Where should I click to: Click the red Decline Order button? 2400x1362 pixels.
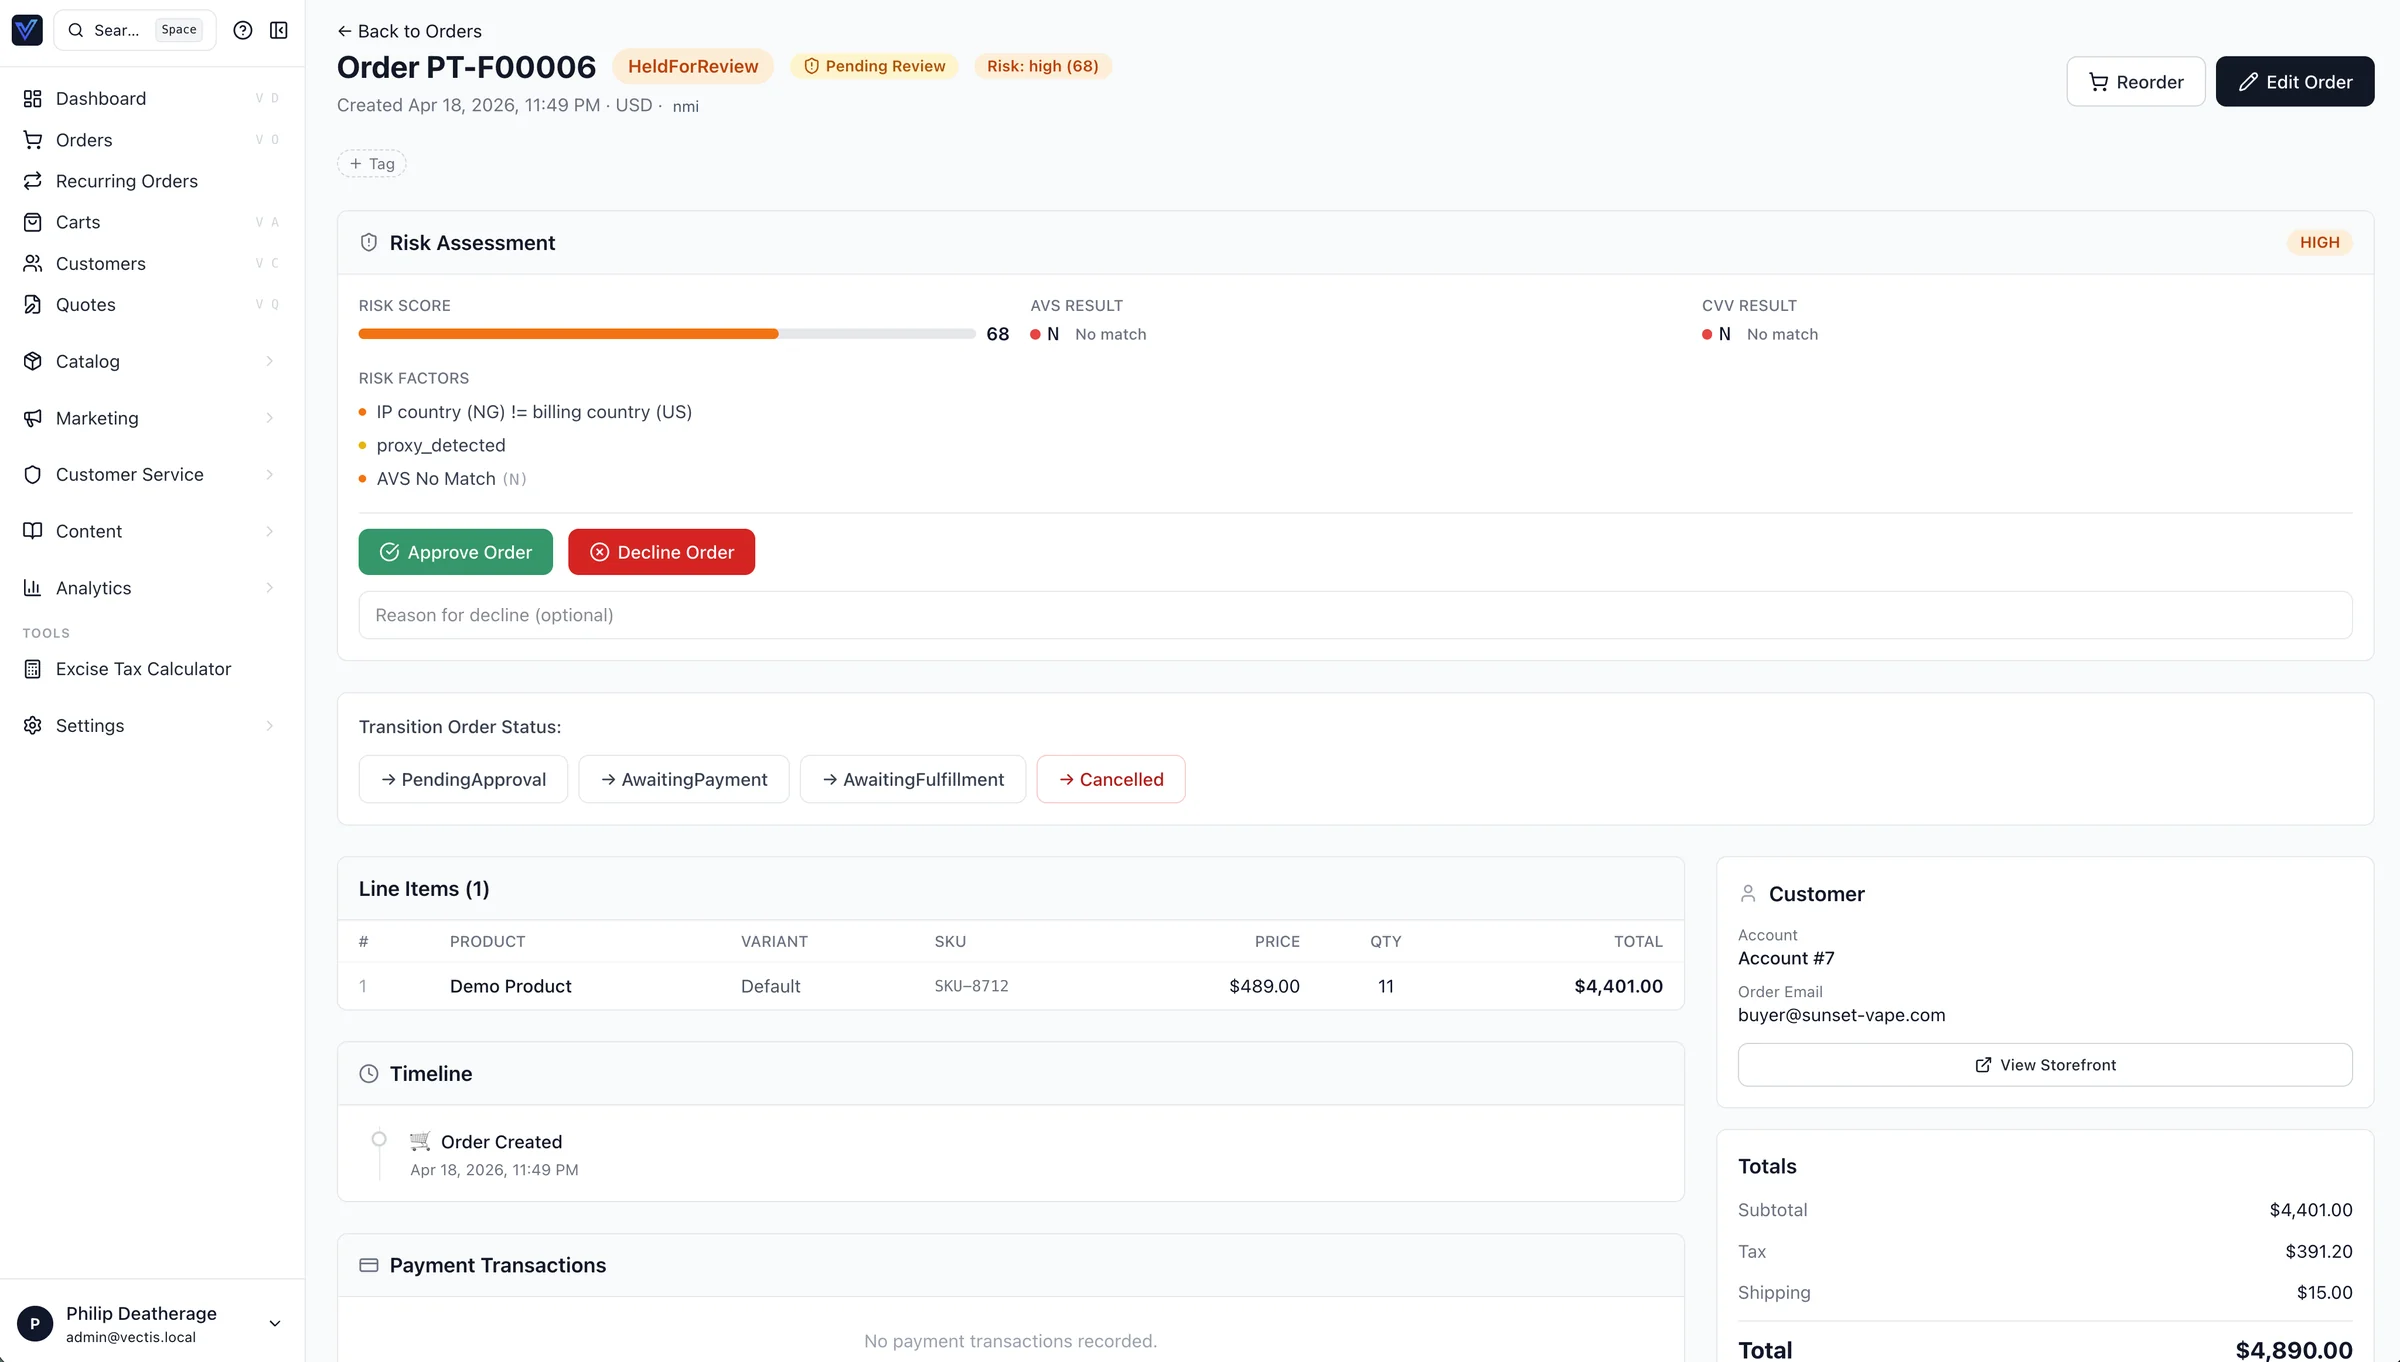pyautogui.click(x=661, y=552)
